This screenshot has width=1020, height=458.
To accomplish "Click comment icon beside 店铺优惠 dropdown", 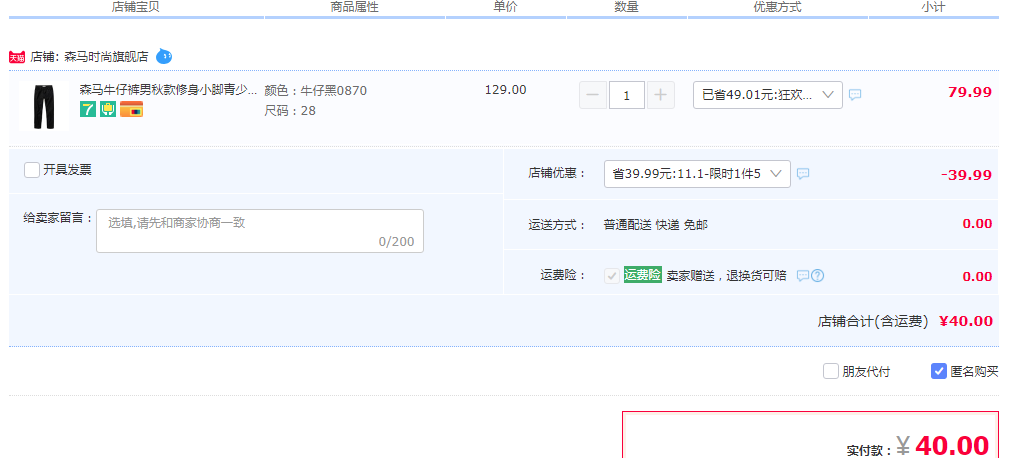I will (x=803, y=174).
